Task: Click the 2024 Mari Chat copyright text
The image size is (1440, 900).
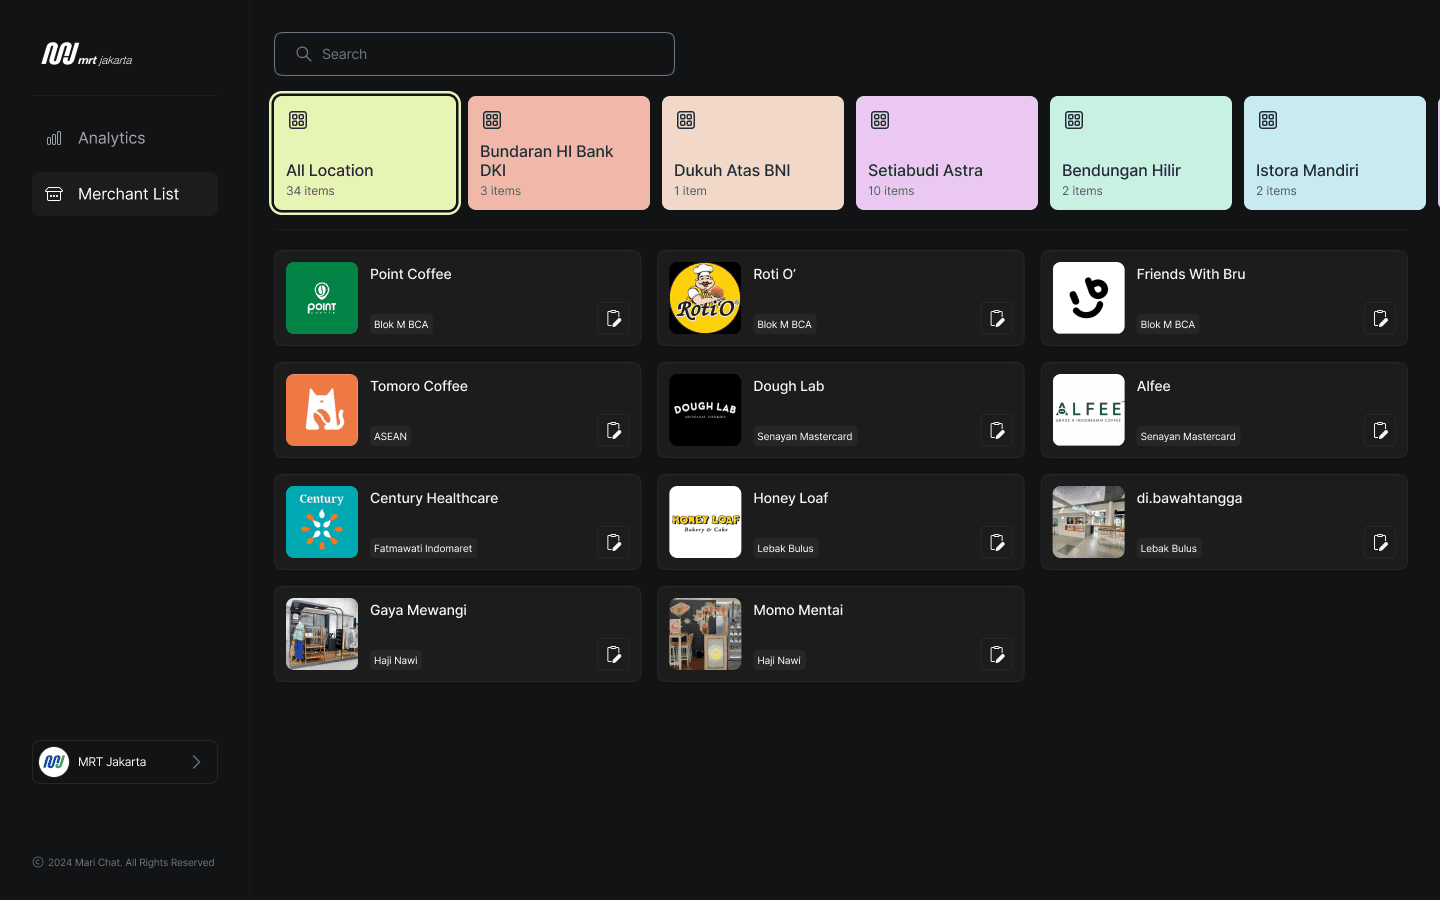Action: (x=131, y=862)
